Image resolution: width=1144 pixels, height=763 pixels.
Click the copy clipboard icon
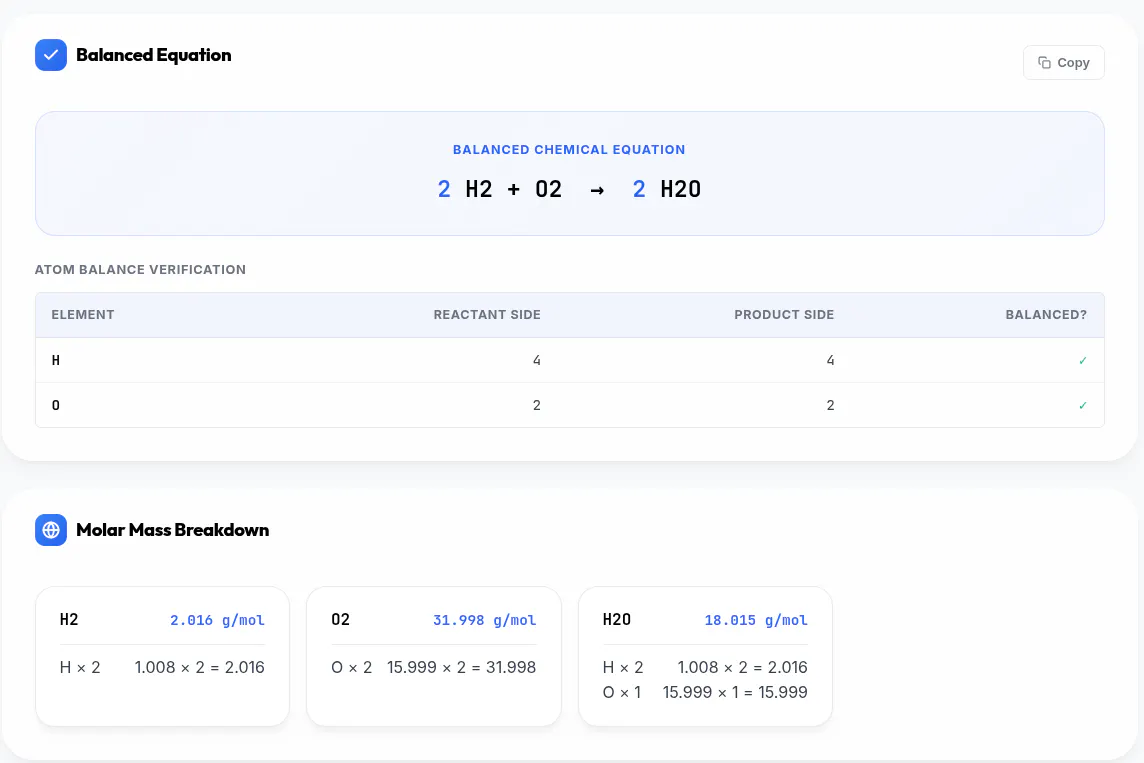pos(1044,63)
